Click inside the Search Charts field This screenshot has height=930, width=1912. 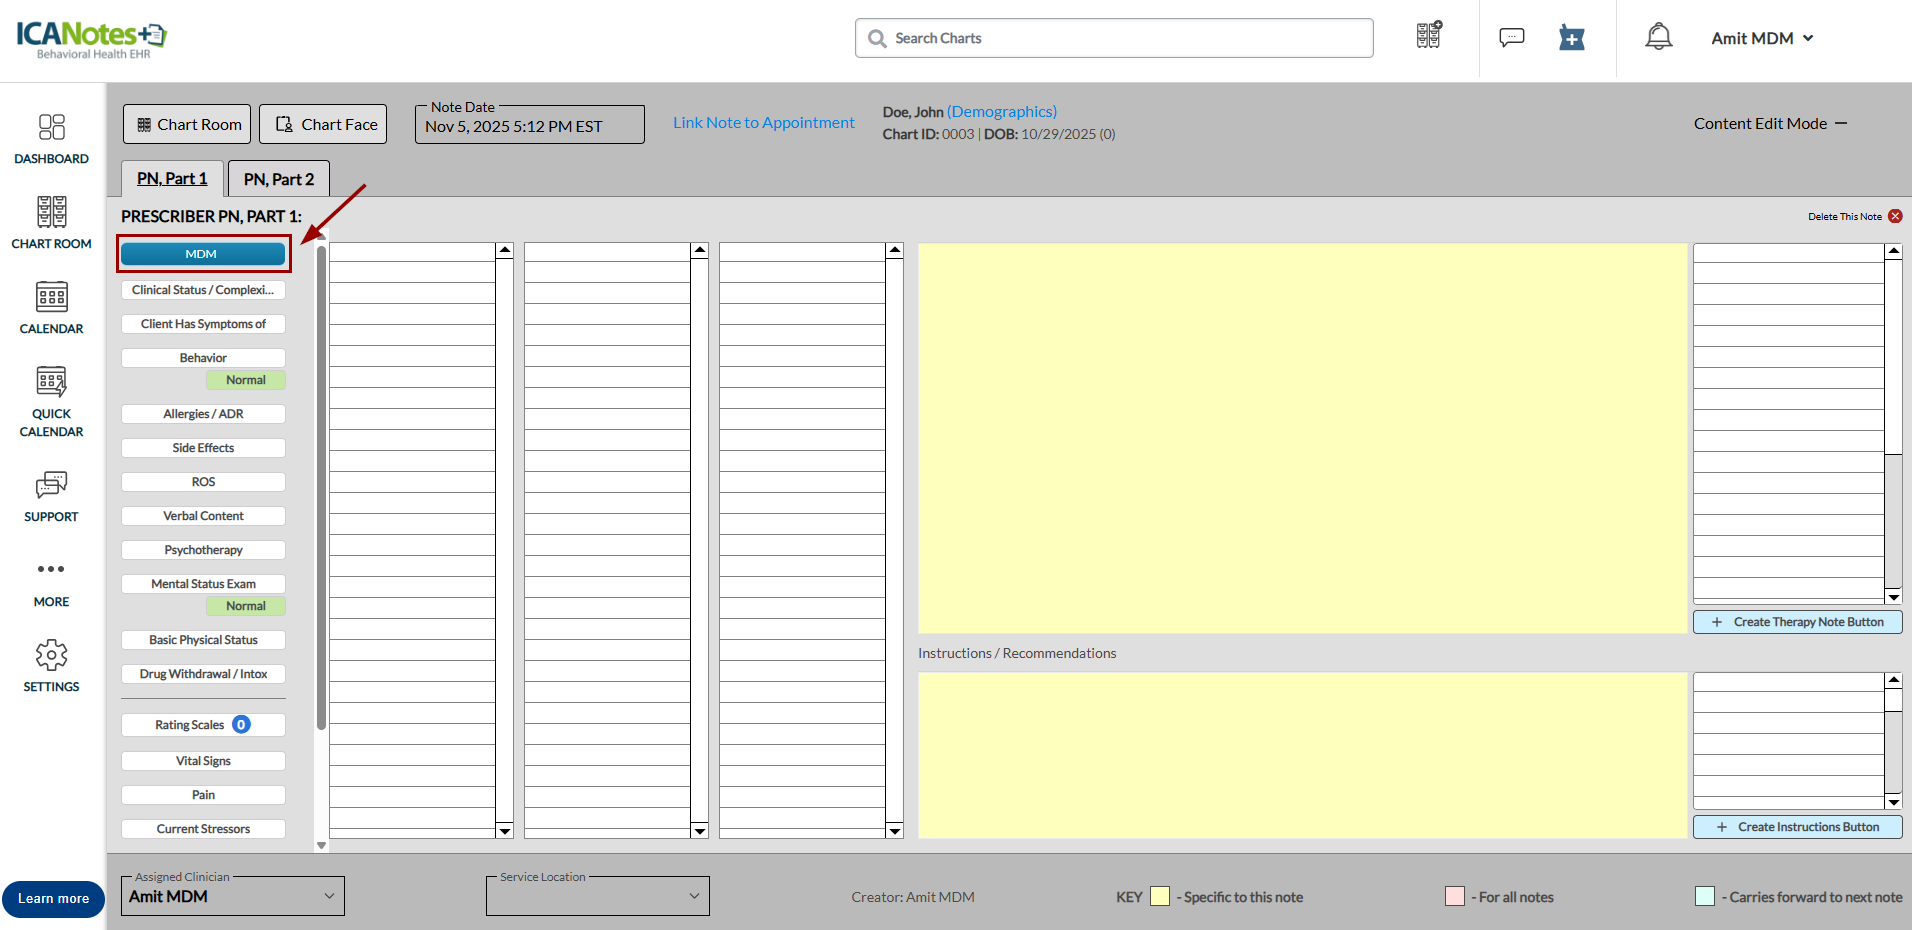tap(1113, 37)
